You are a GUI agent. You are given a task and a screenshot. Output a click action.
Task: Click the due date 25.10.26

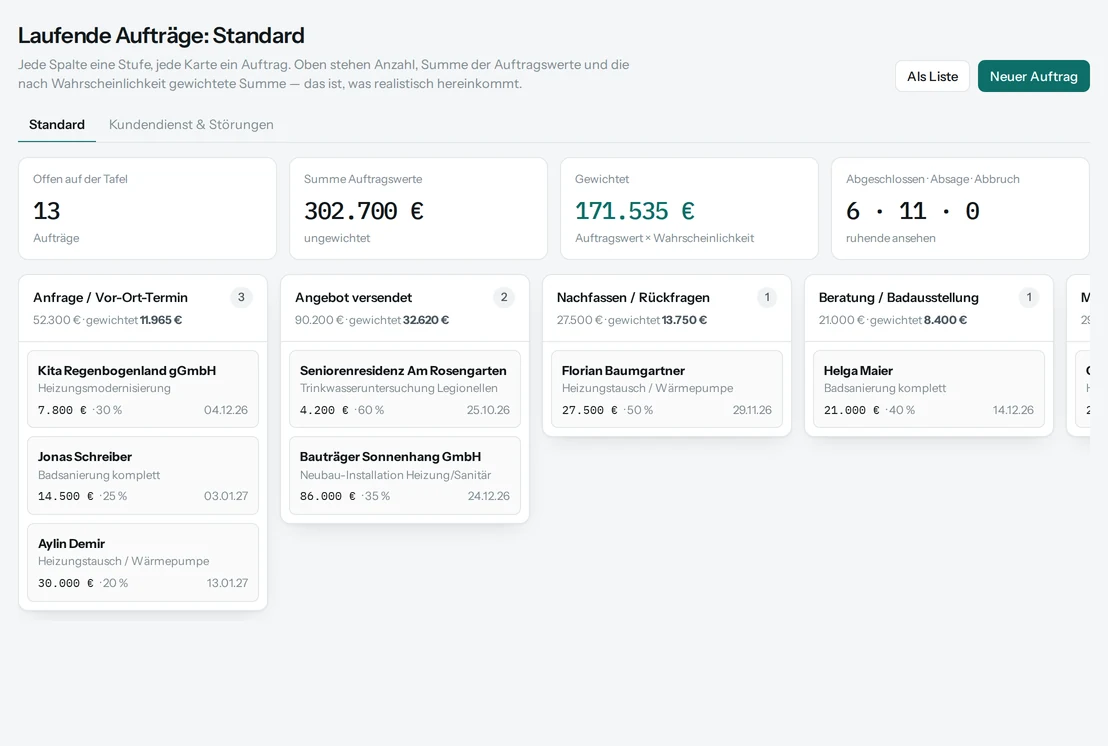point(488,410)
